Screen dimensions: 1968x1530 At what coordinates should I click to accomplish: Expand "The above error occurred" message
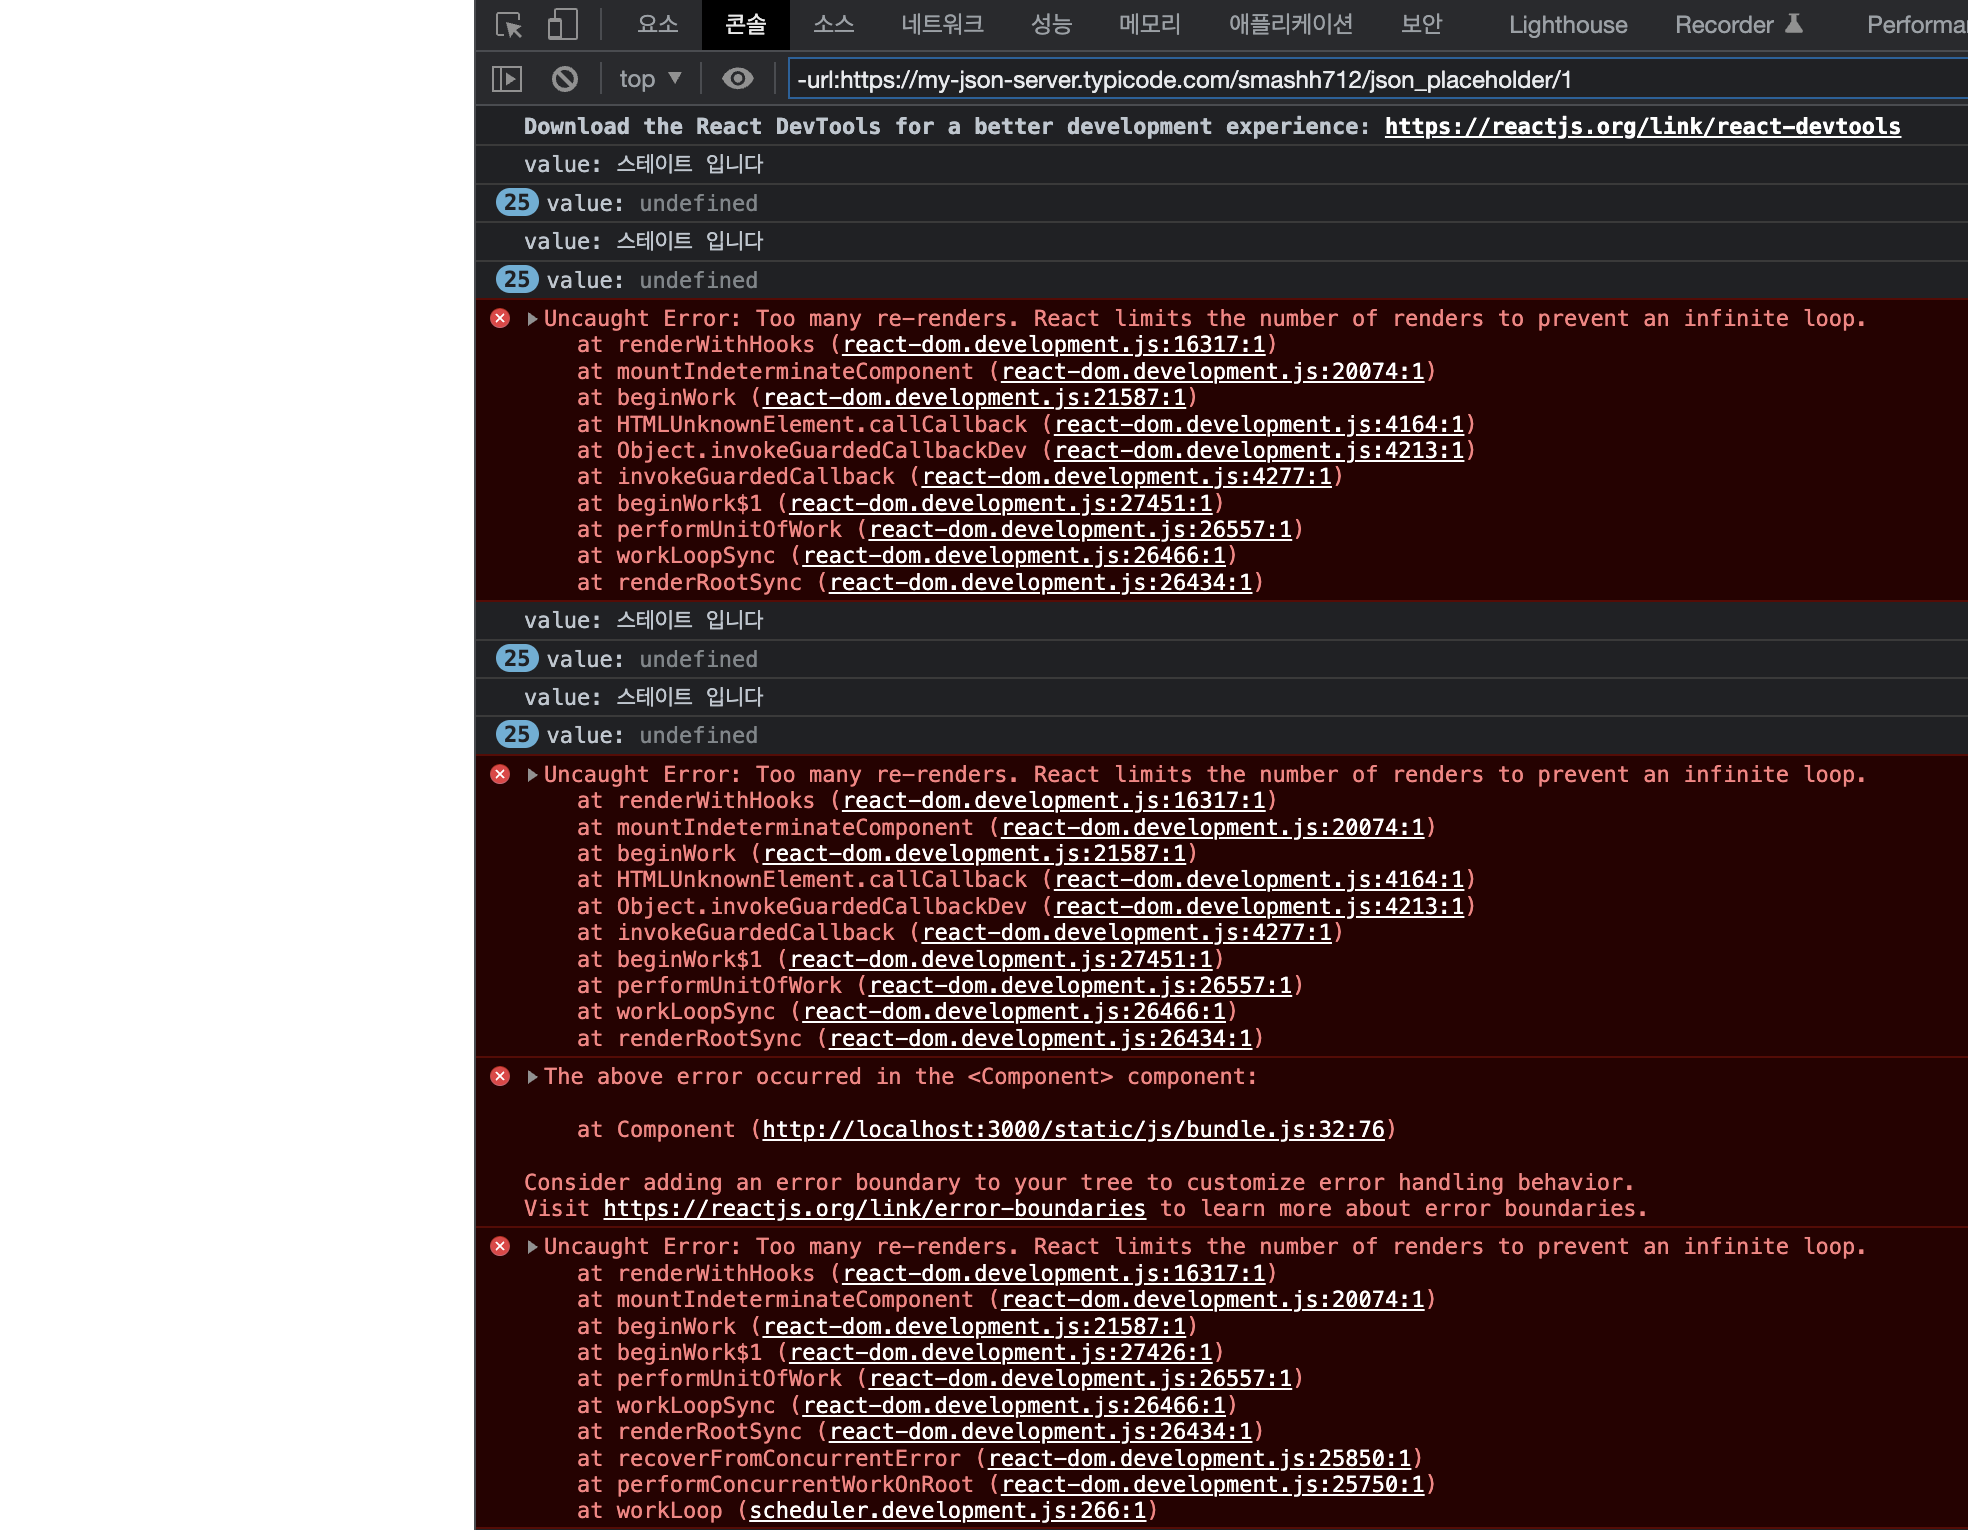tap(533, 1077)
